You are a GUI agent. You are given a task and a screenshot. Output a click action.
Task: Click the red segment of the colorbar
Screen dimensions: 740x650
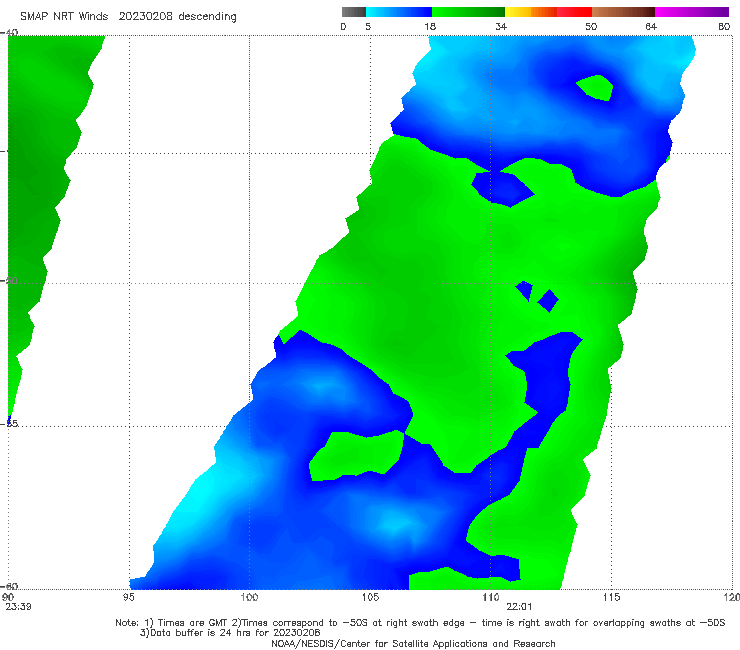574,12
